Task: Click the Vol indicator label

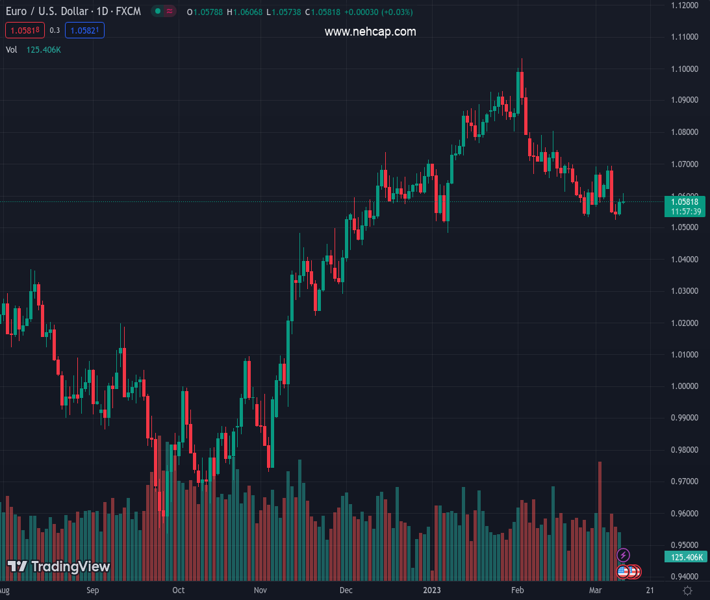Action: tap(11, 49)
